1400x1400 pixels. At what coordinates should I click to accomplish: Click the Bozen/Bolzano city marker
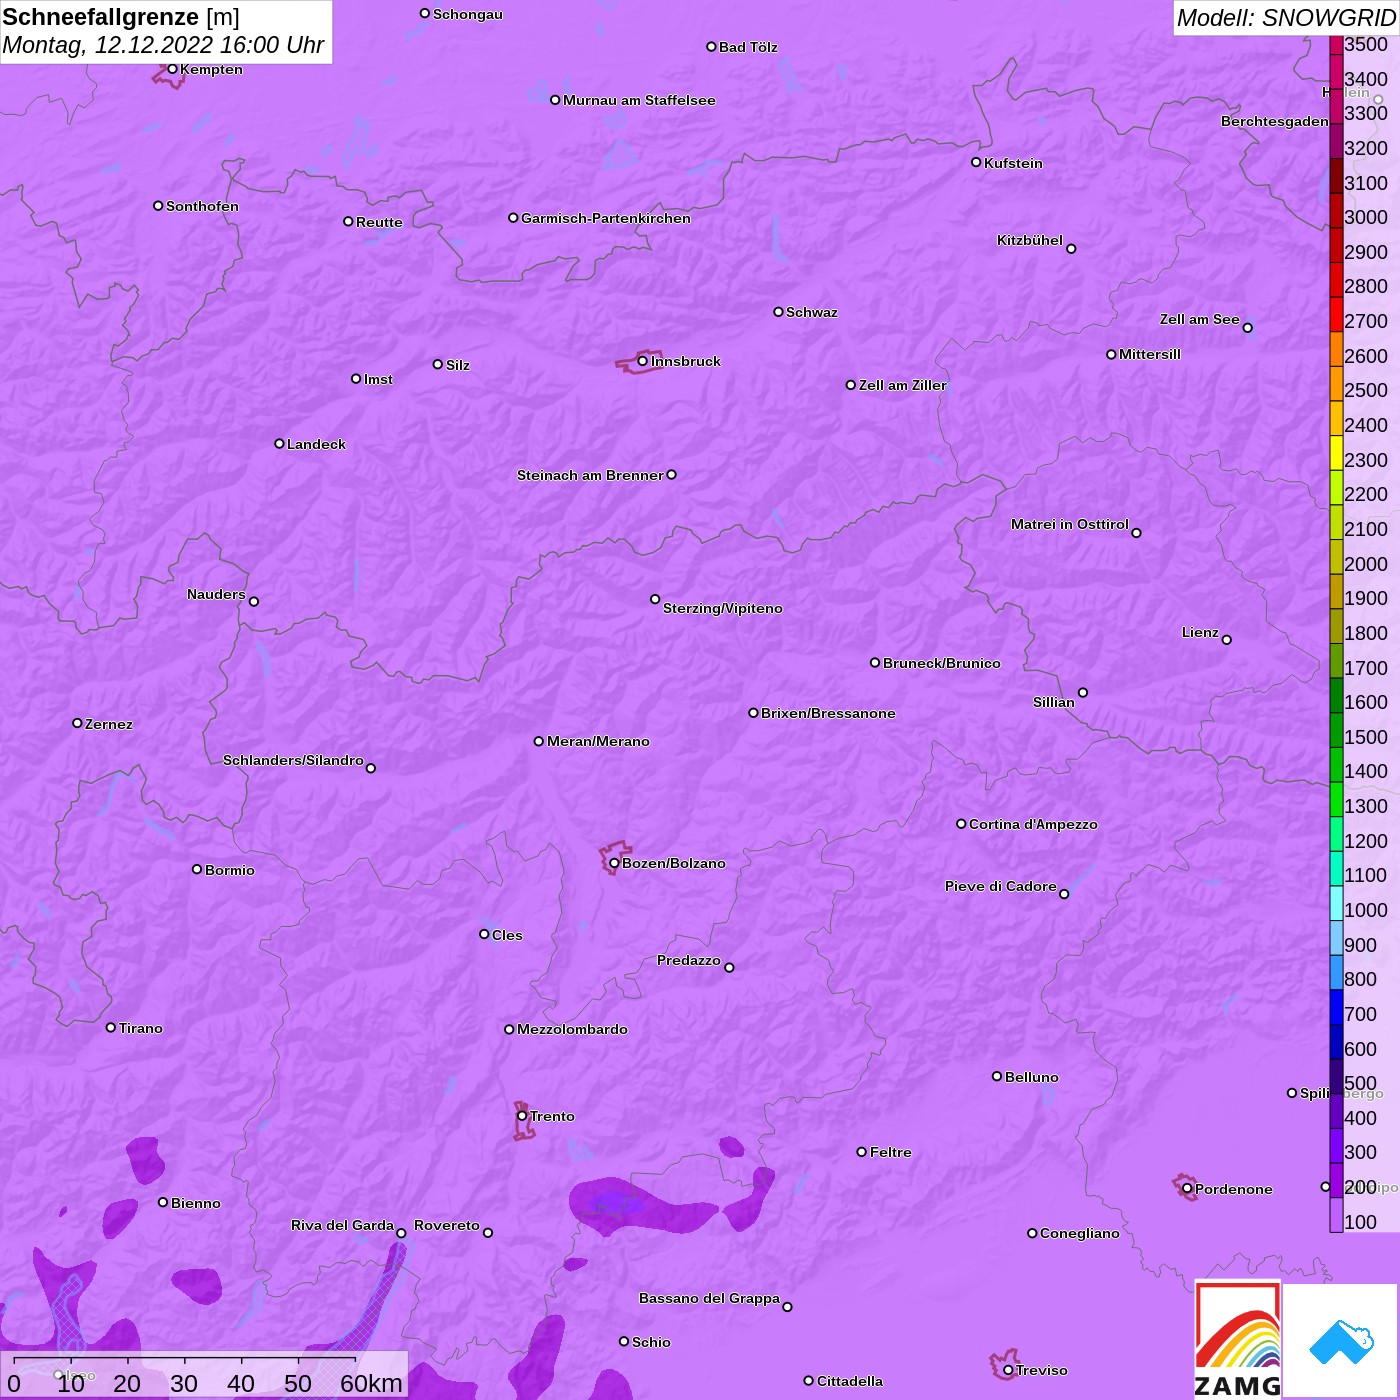point(614,863)
